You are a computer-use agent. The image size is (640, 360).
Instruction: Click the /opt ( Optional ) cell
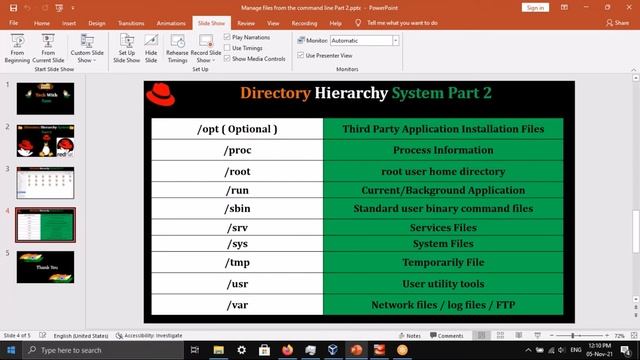[x=237, y=129]
